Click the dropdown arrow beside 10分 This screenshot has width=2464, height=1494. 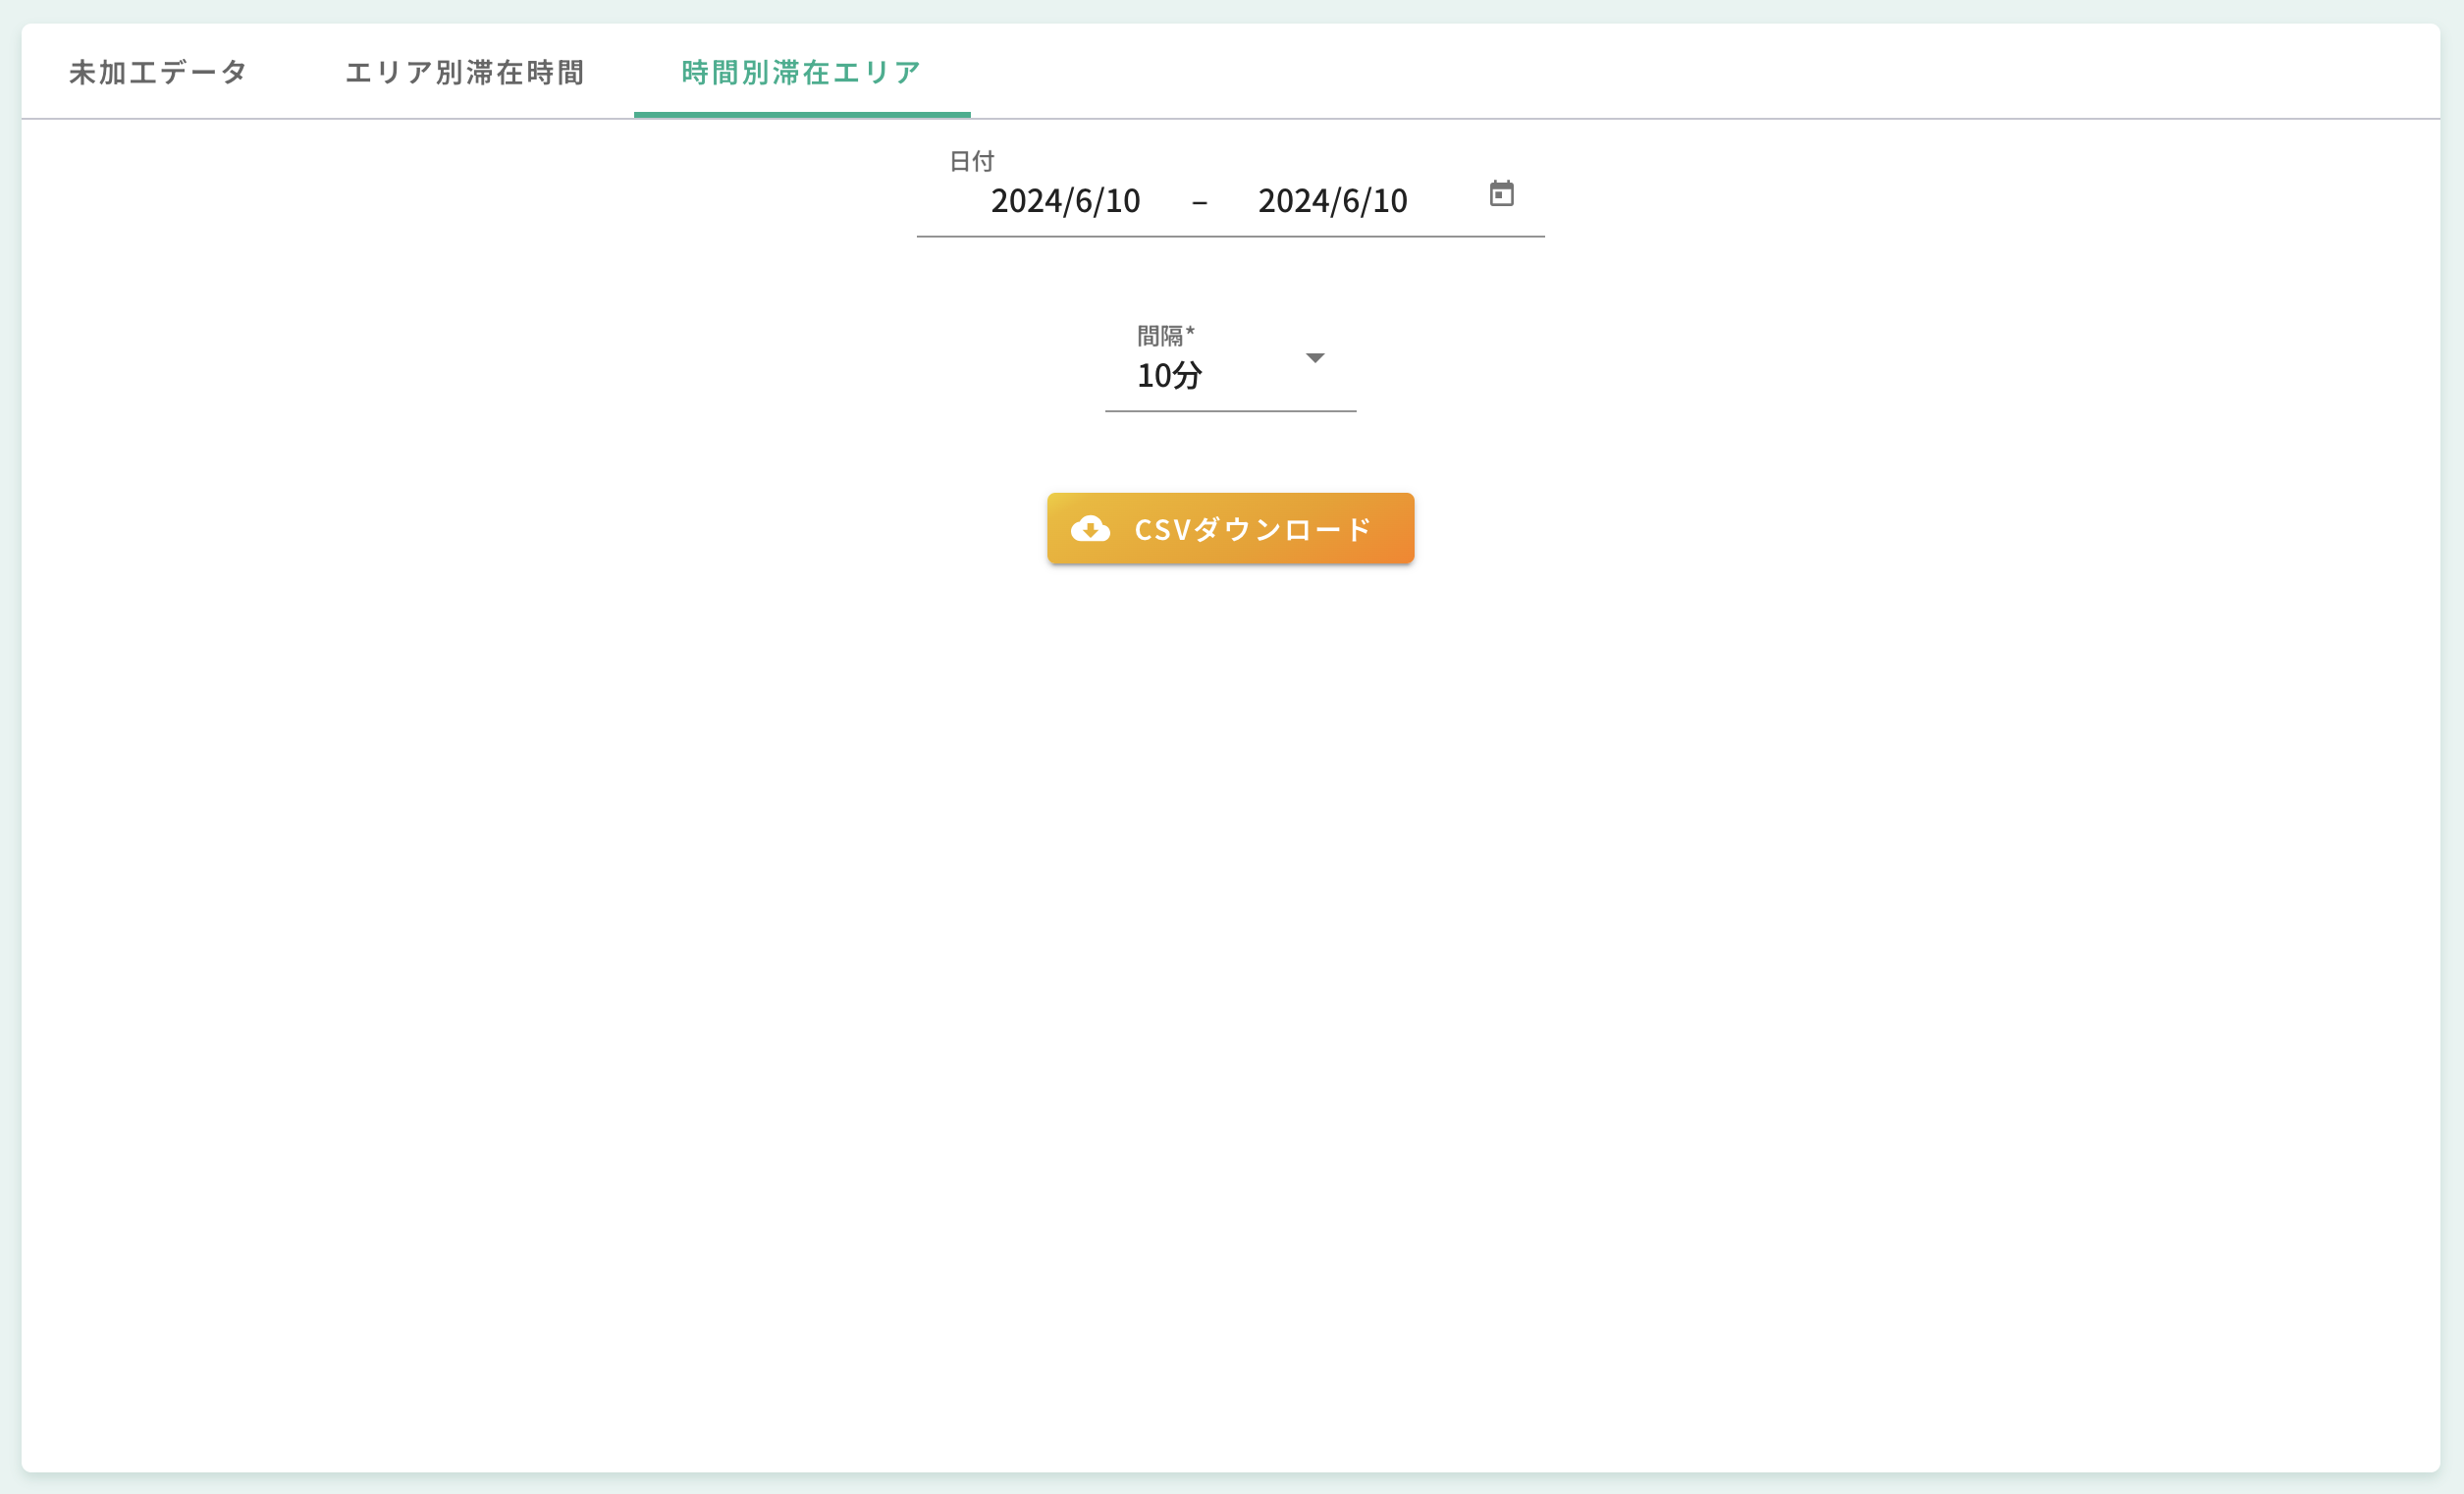click(x=1315, y=359)
